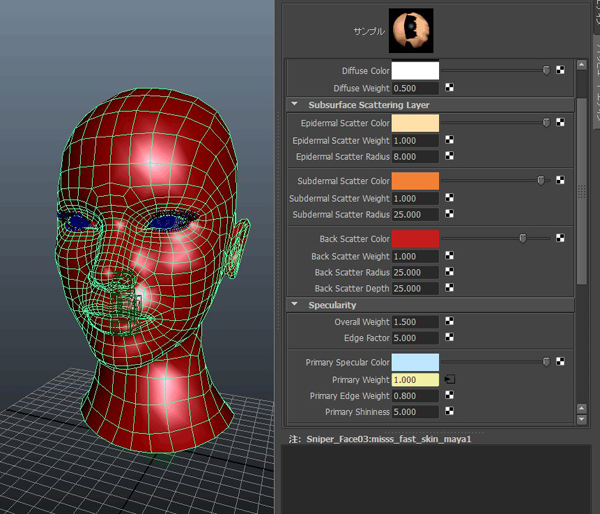Click the map button for Diffuse Weight
This screenshot has width=600, height=514.
[x=450, y=89]
